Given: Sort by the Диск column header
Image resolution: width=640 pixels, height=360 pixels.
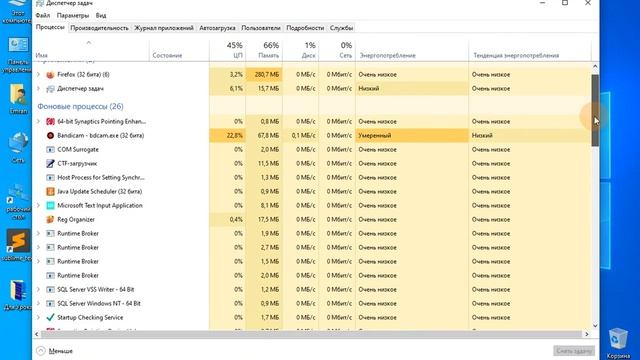Looking at the screenshot, I should tap(300, 50).
